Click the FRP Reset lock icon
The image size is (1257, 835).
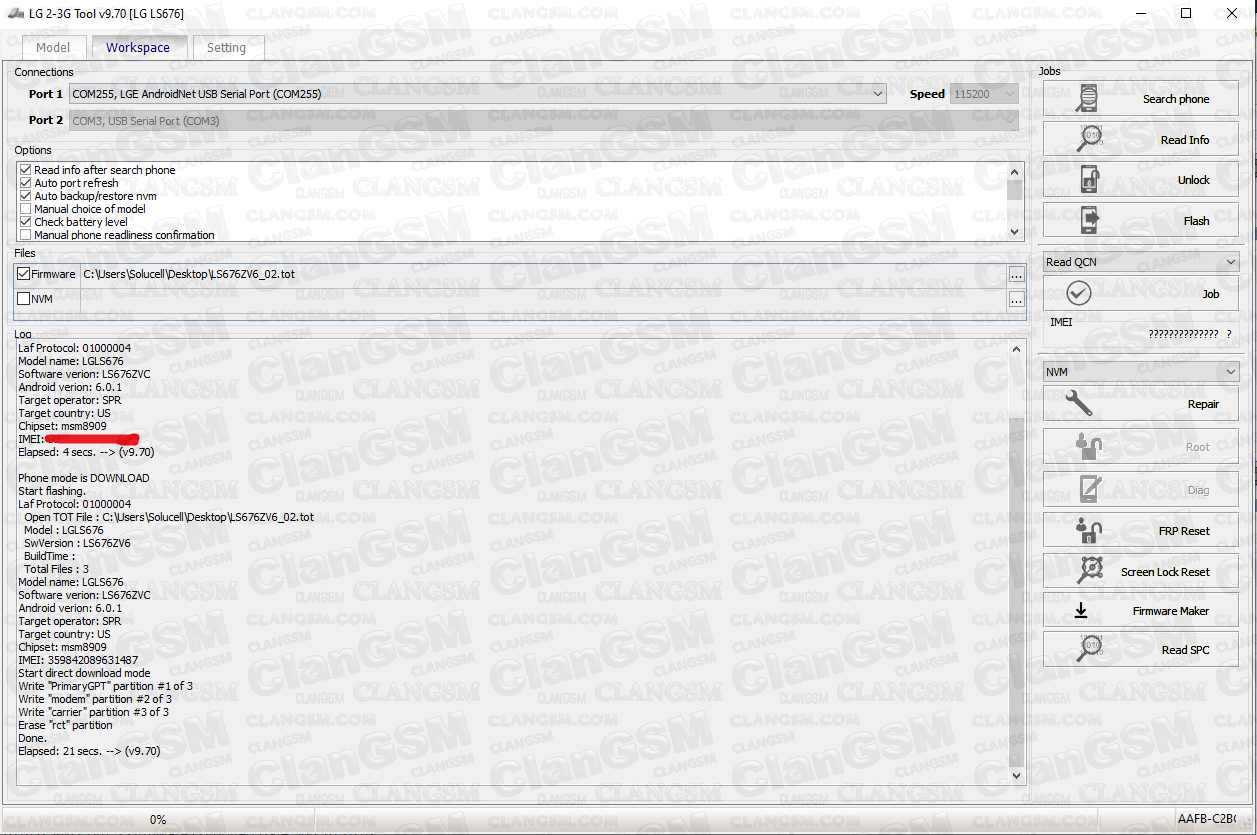(x=1088, y=531)
